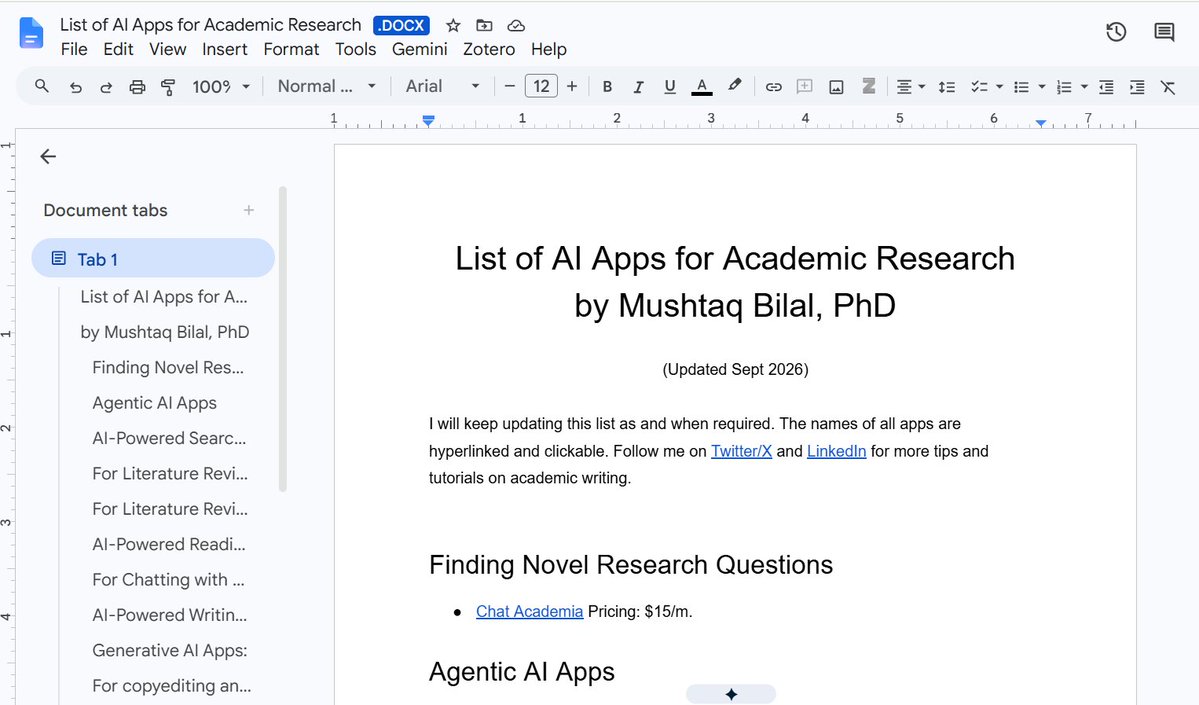
Task: Clear formatting
Action: pyautogui.click(x=1168, y=87)
